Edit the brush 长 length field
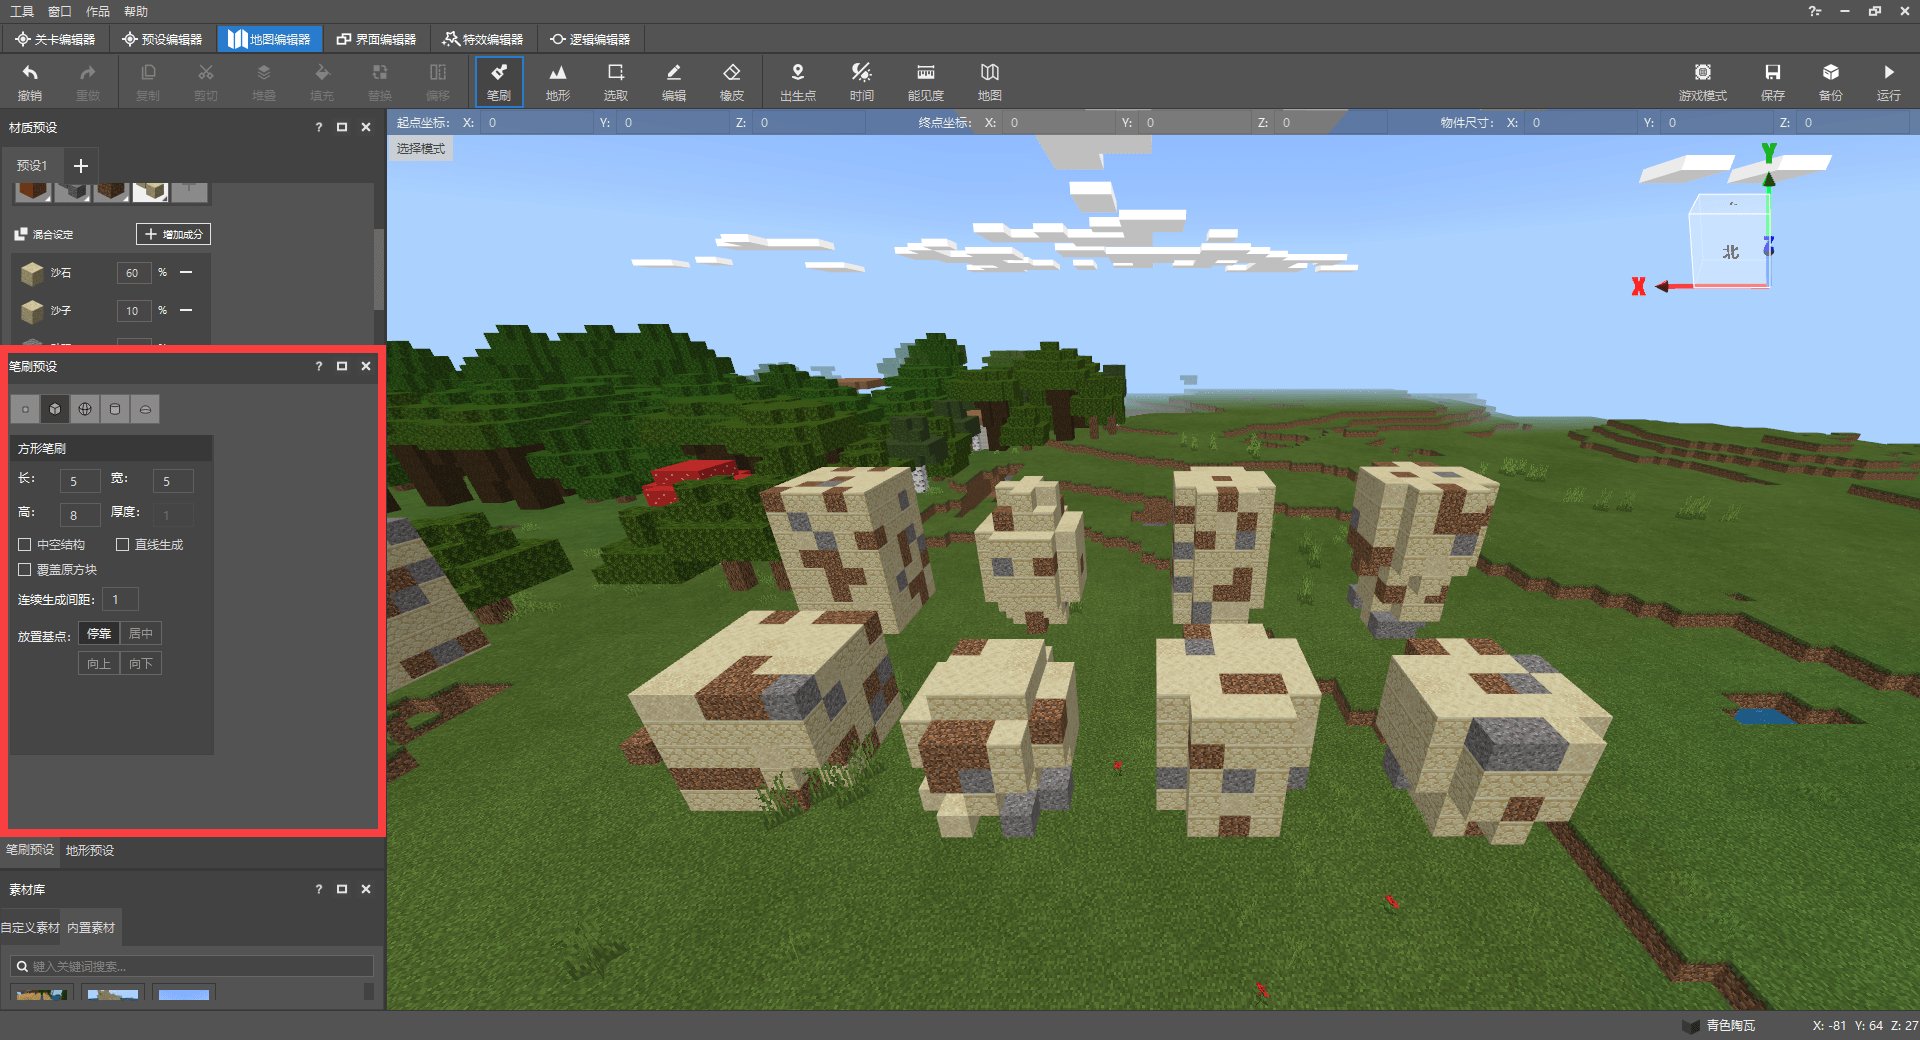The image size is (1920, 1040). tap(80, 481)
